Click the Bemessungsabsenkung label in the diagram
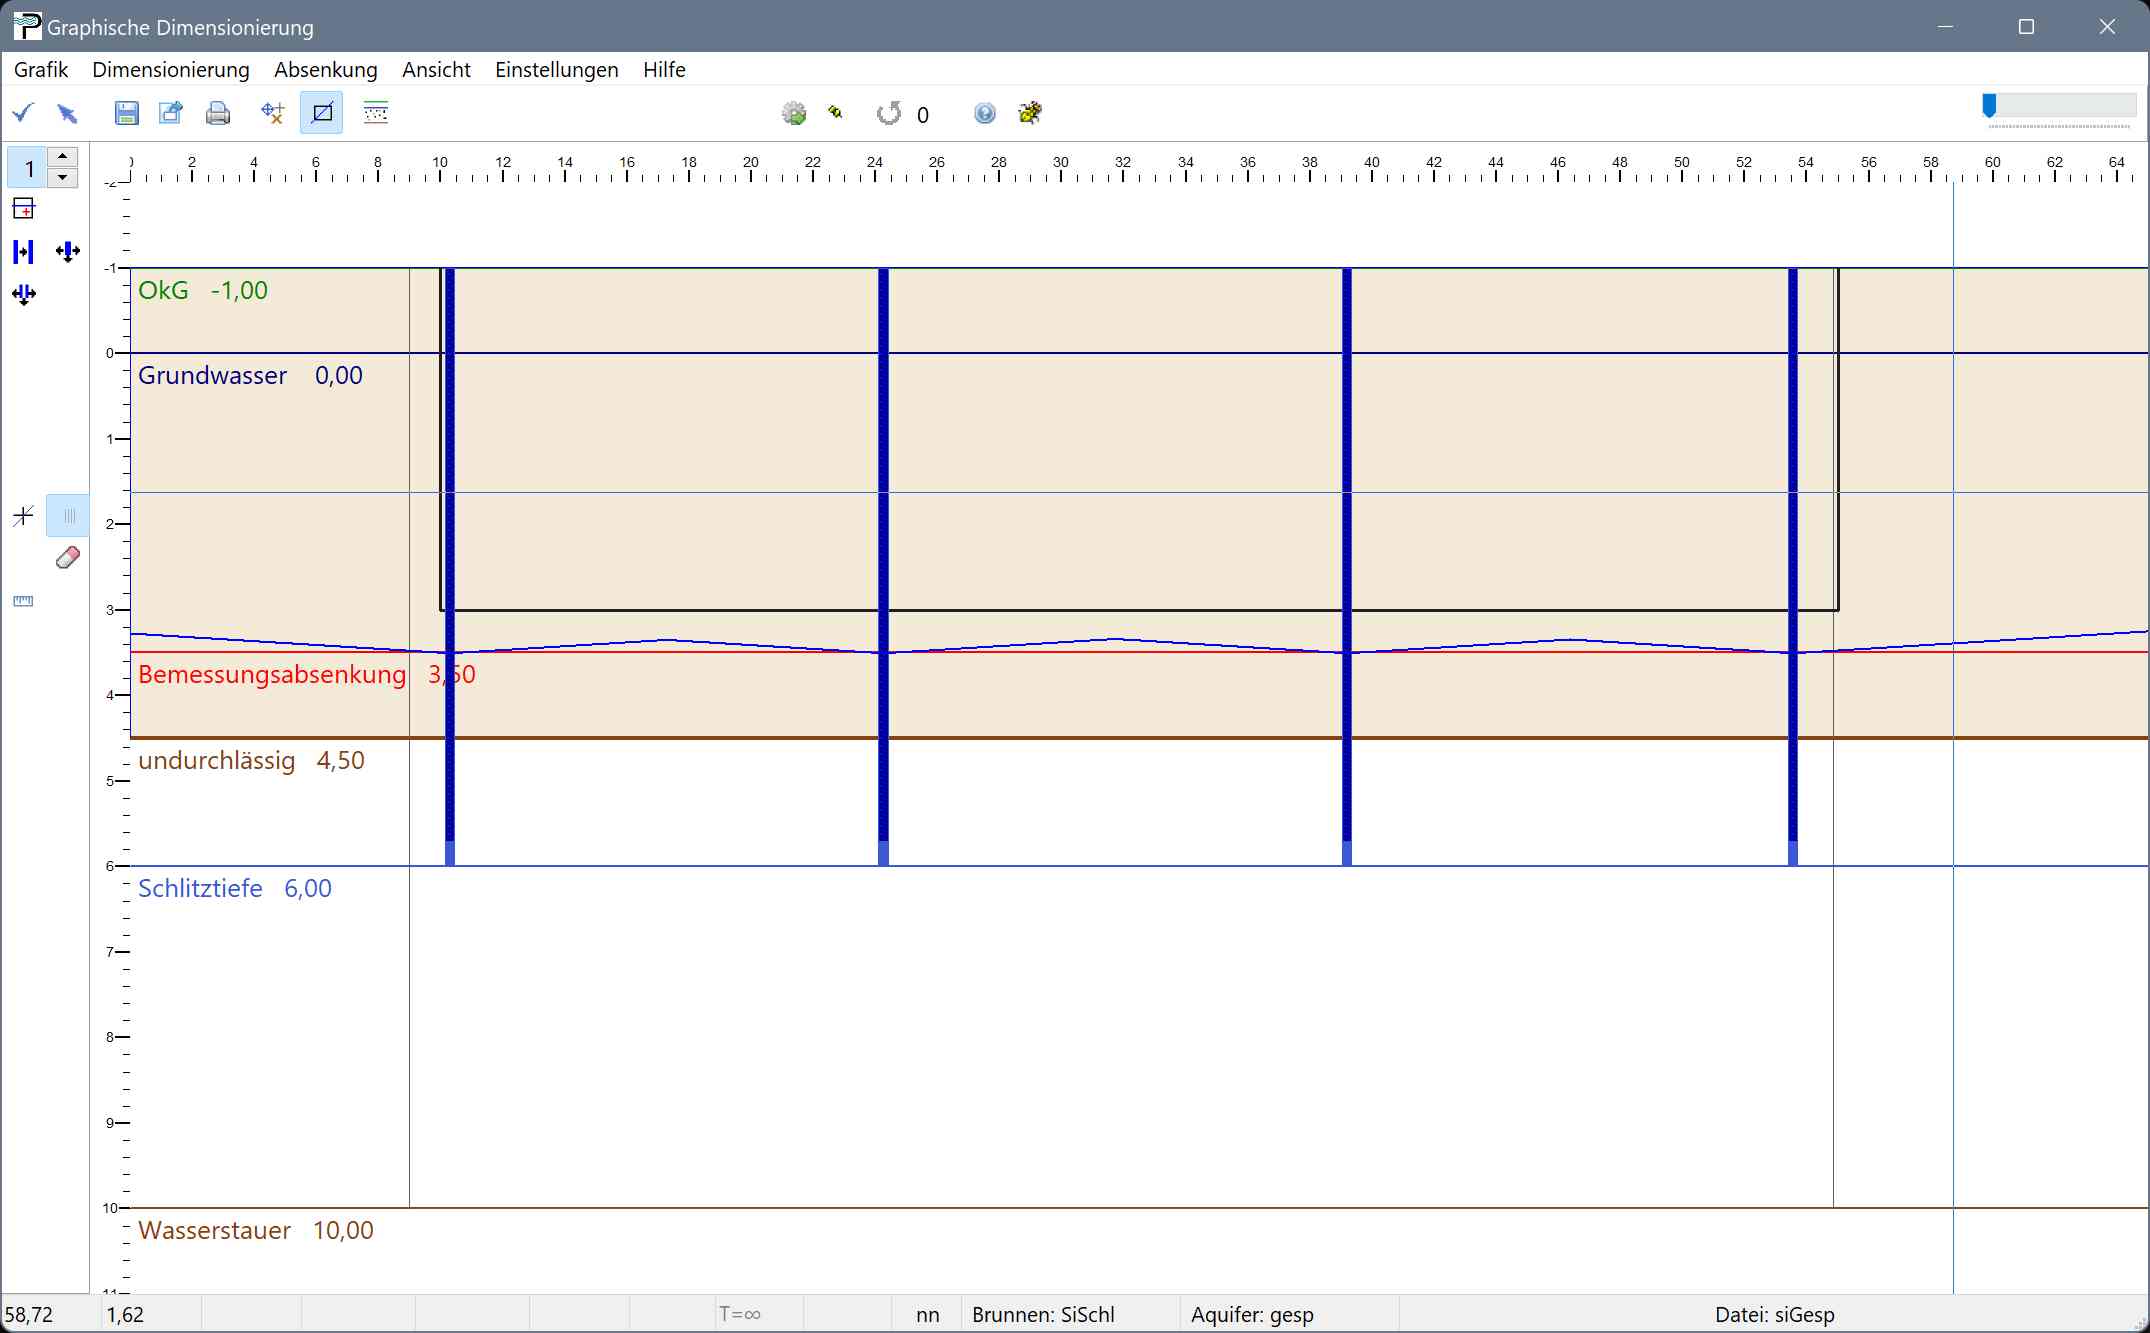Viewport: 2150px width, 1333px height. 272,675
